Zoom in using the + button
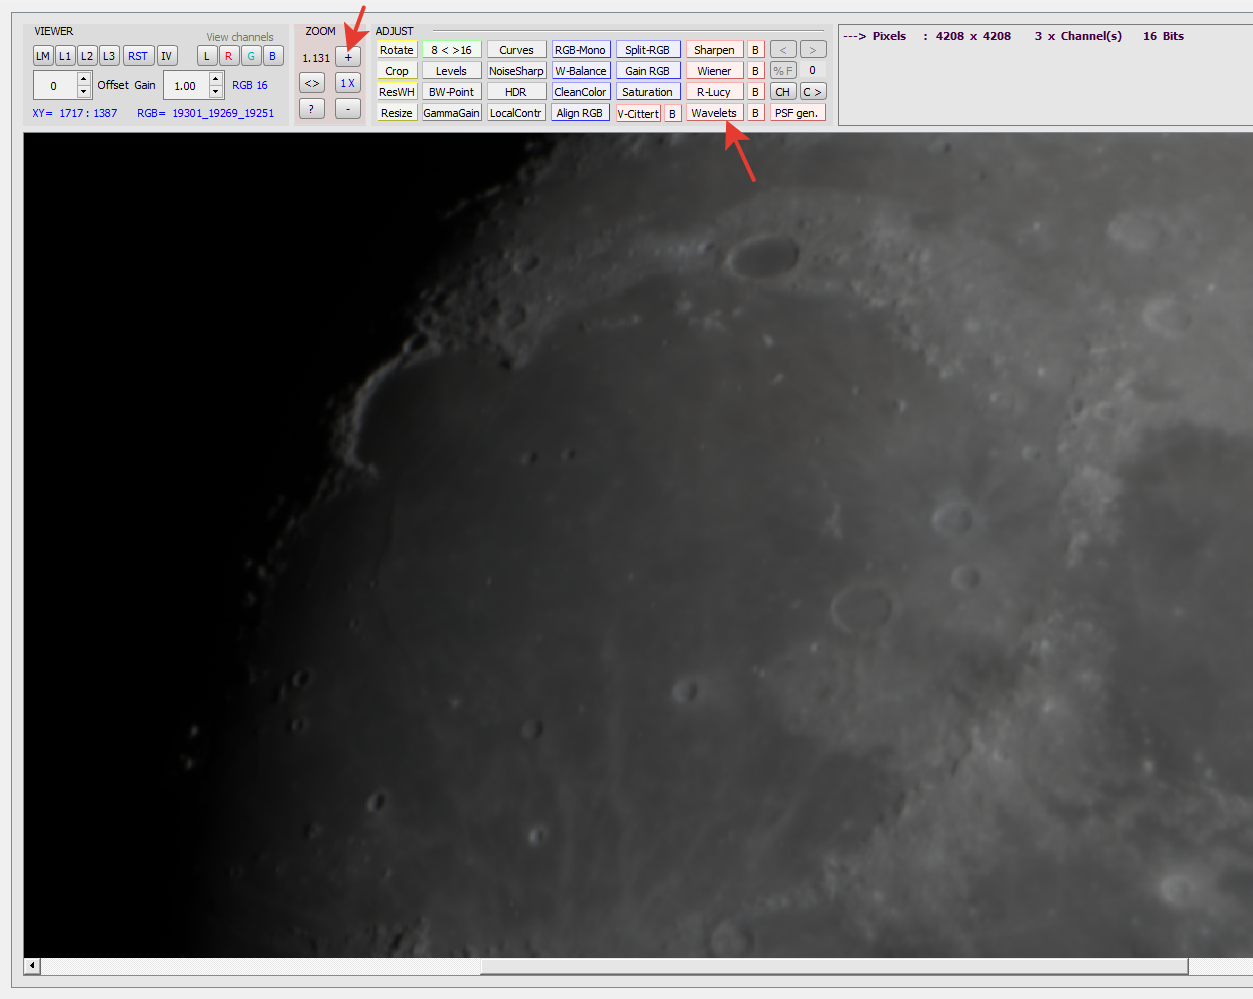 coord(348,56)
